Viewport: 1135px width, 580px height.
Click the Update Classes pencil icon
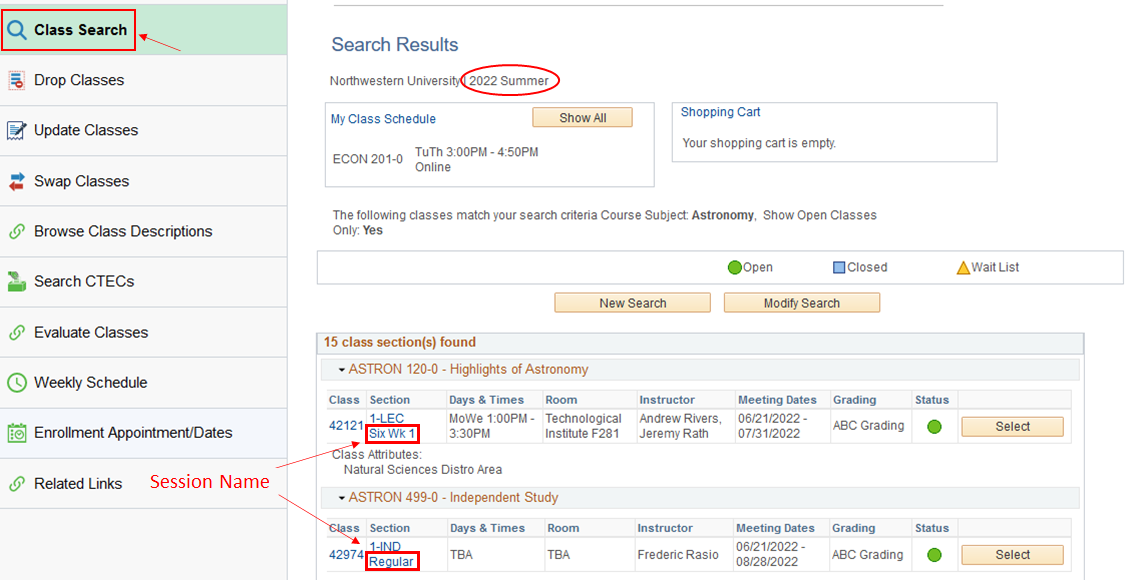(16, 130)
